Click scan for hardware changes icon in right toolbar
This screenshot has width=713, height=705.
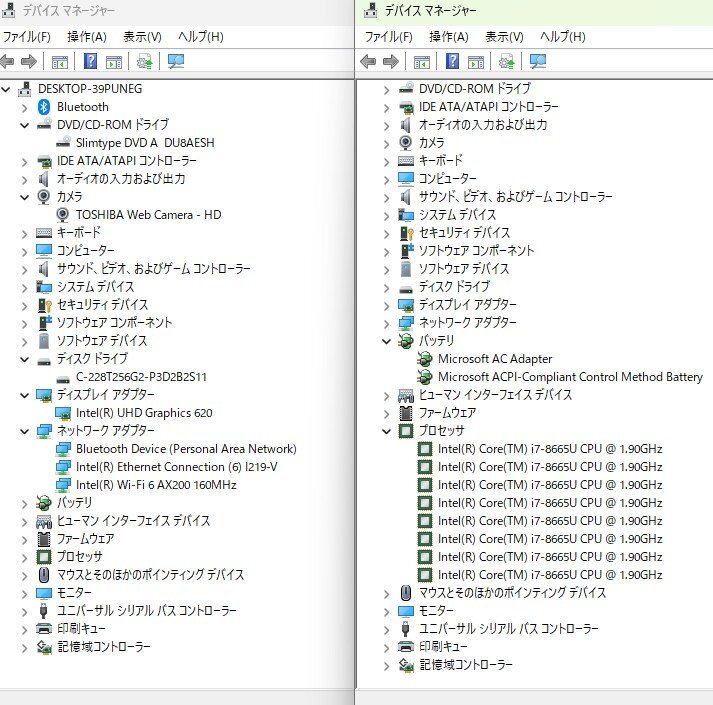pos(537,61)
